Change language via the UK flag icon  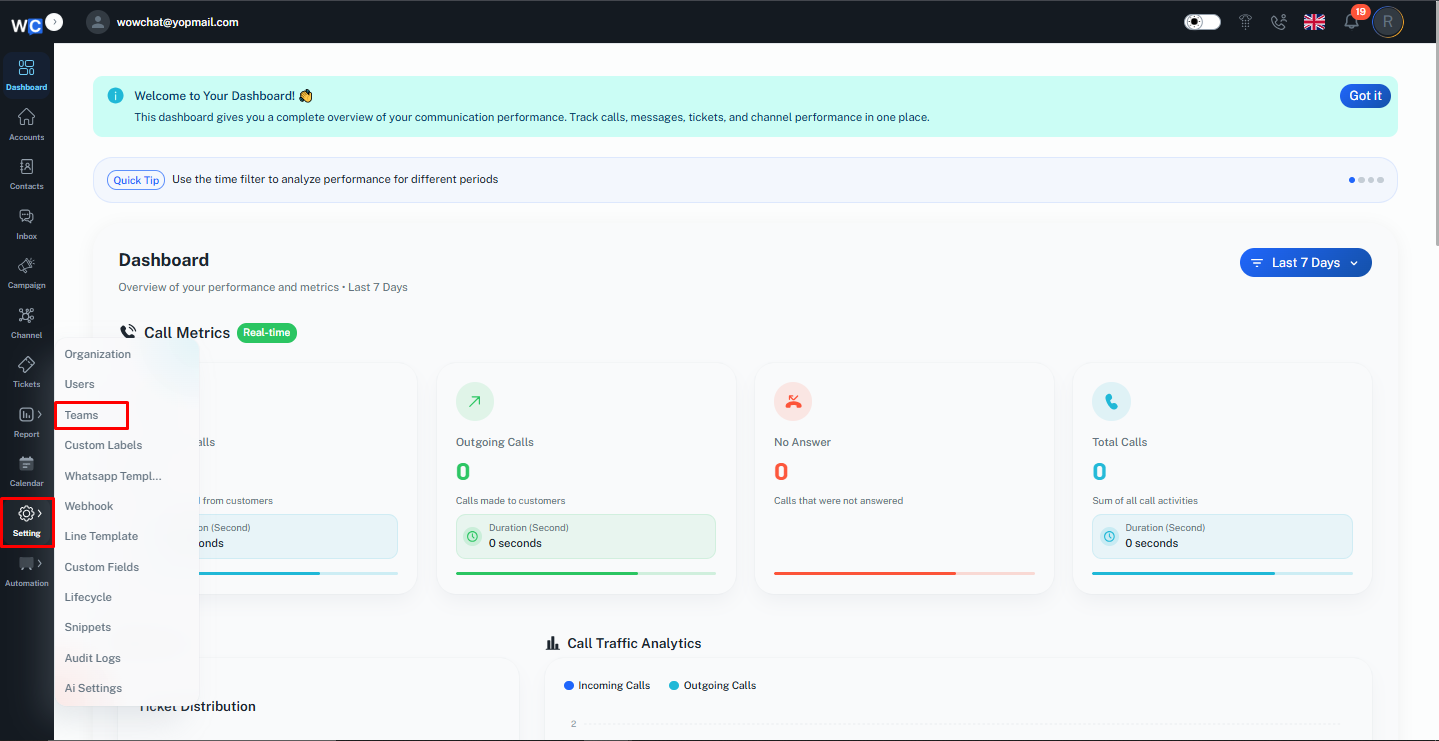(1314, 22)
